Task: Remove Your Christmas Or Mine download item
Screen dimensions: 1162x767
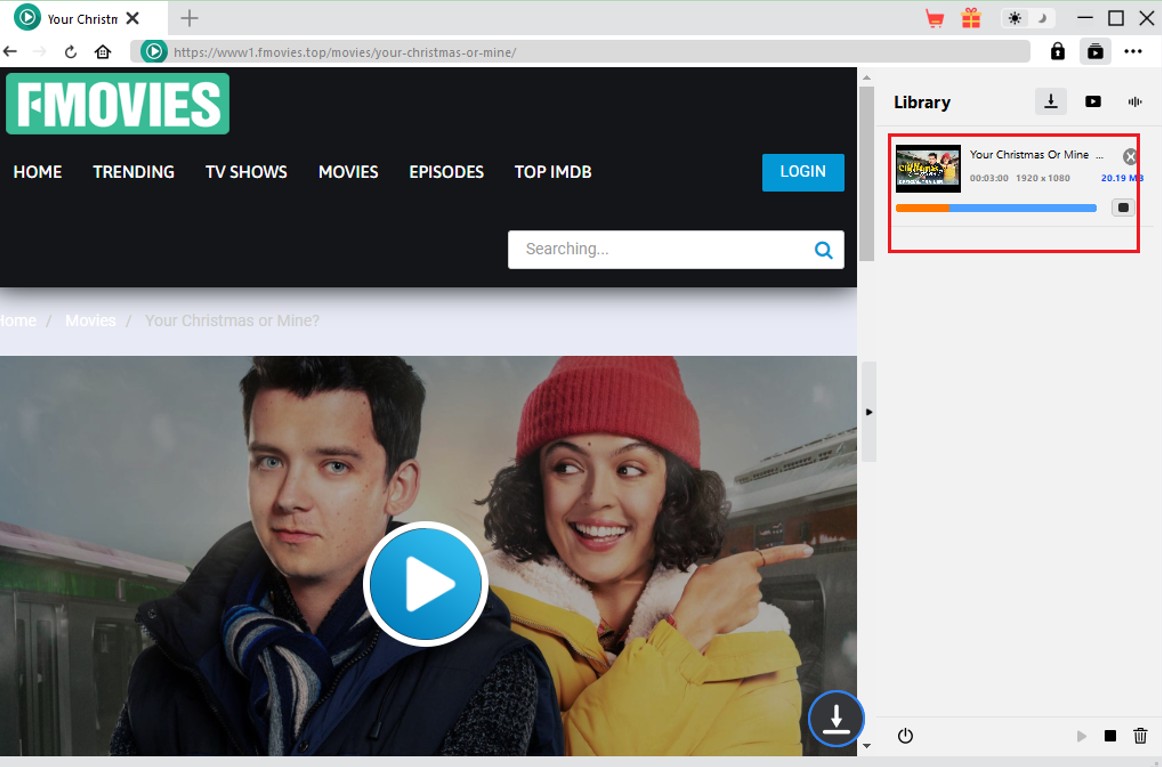Action: [1130, 156]
